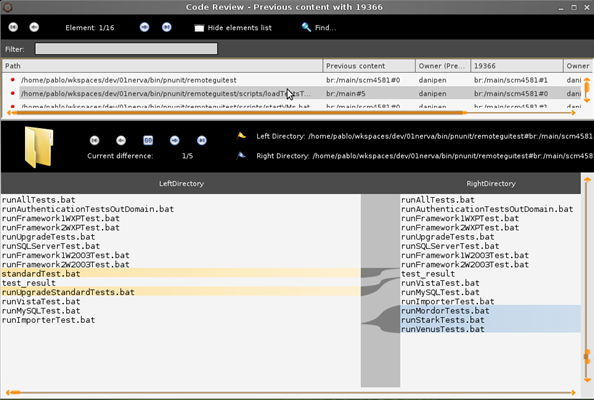The width and height of the screenshot is (594, 400).
Task: Click the Left Directory path text
Action: point(450,136)
